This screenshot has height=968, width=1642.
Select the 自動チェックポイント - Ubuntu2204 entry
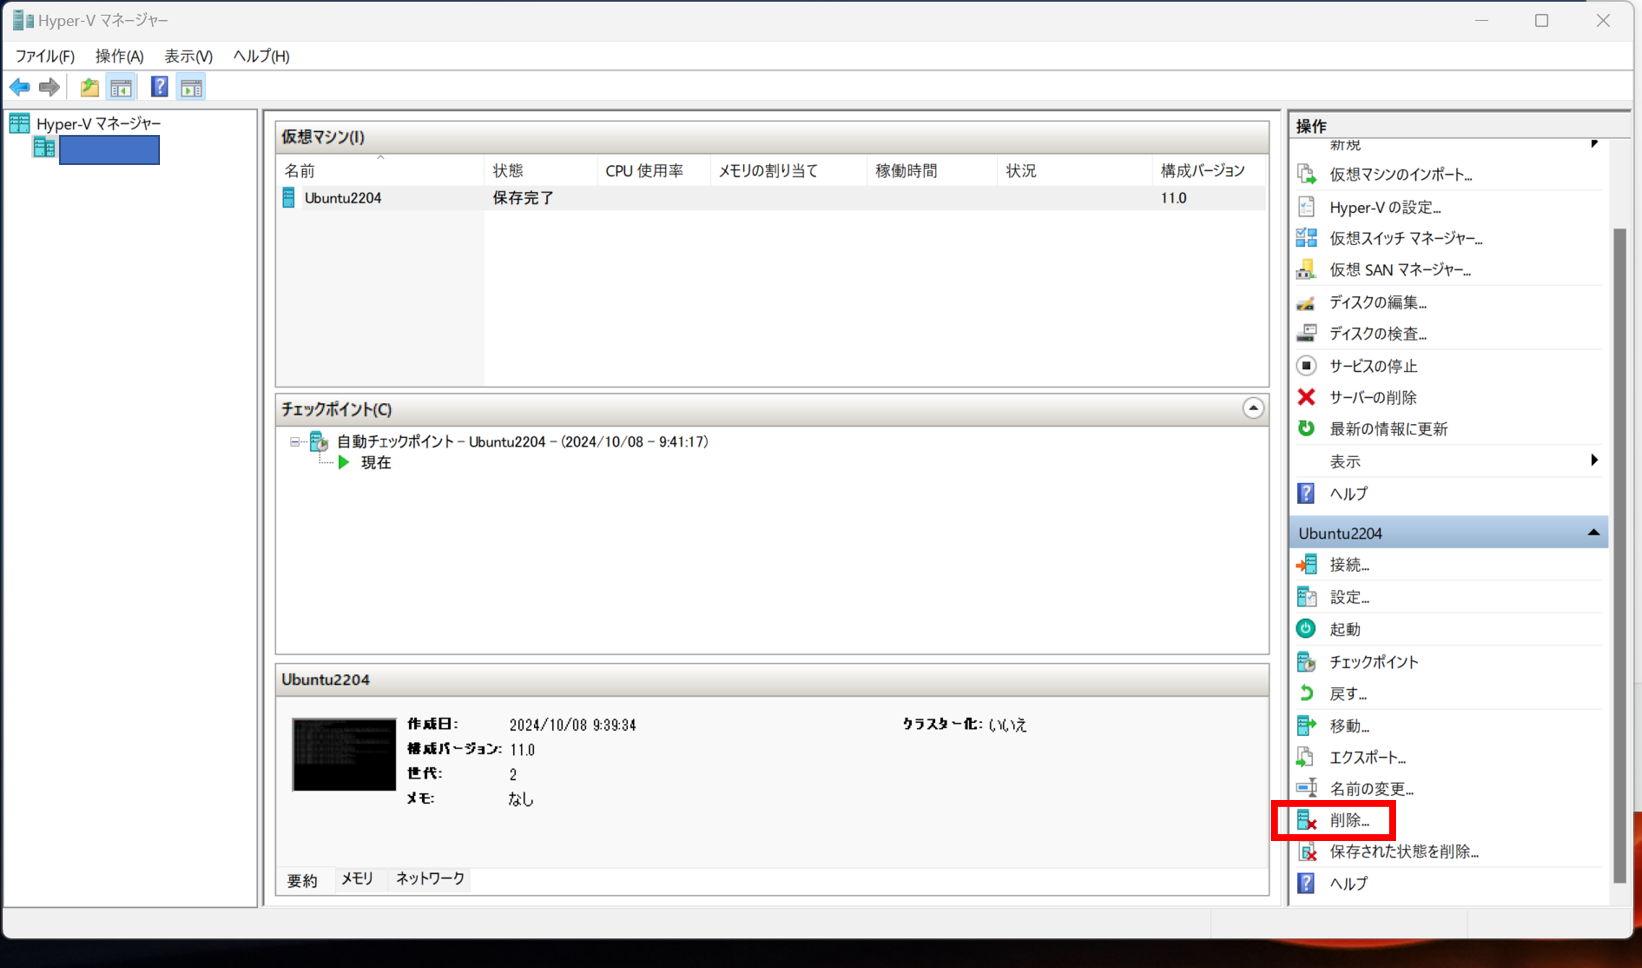pos(522,441)
